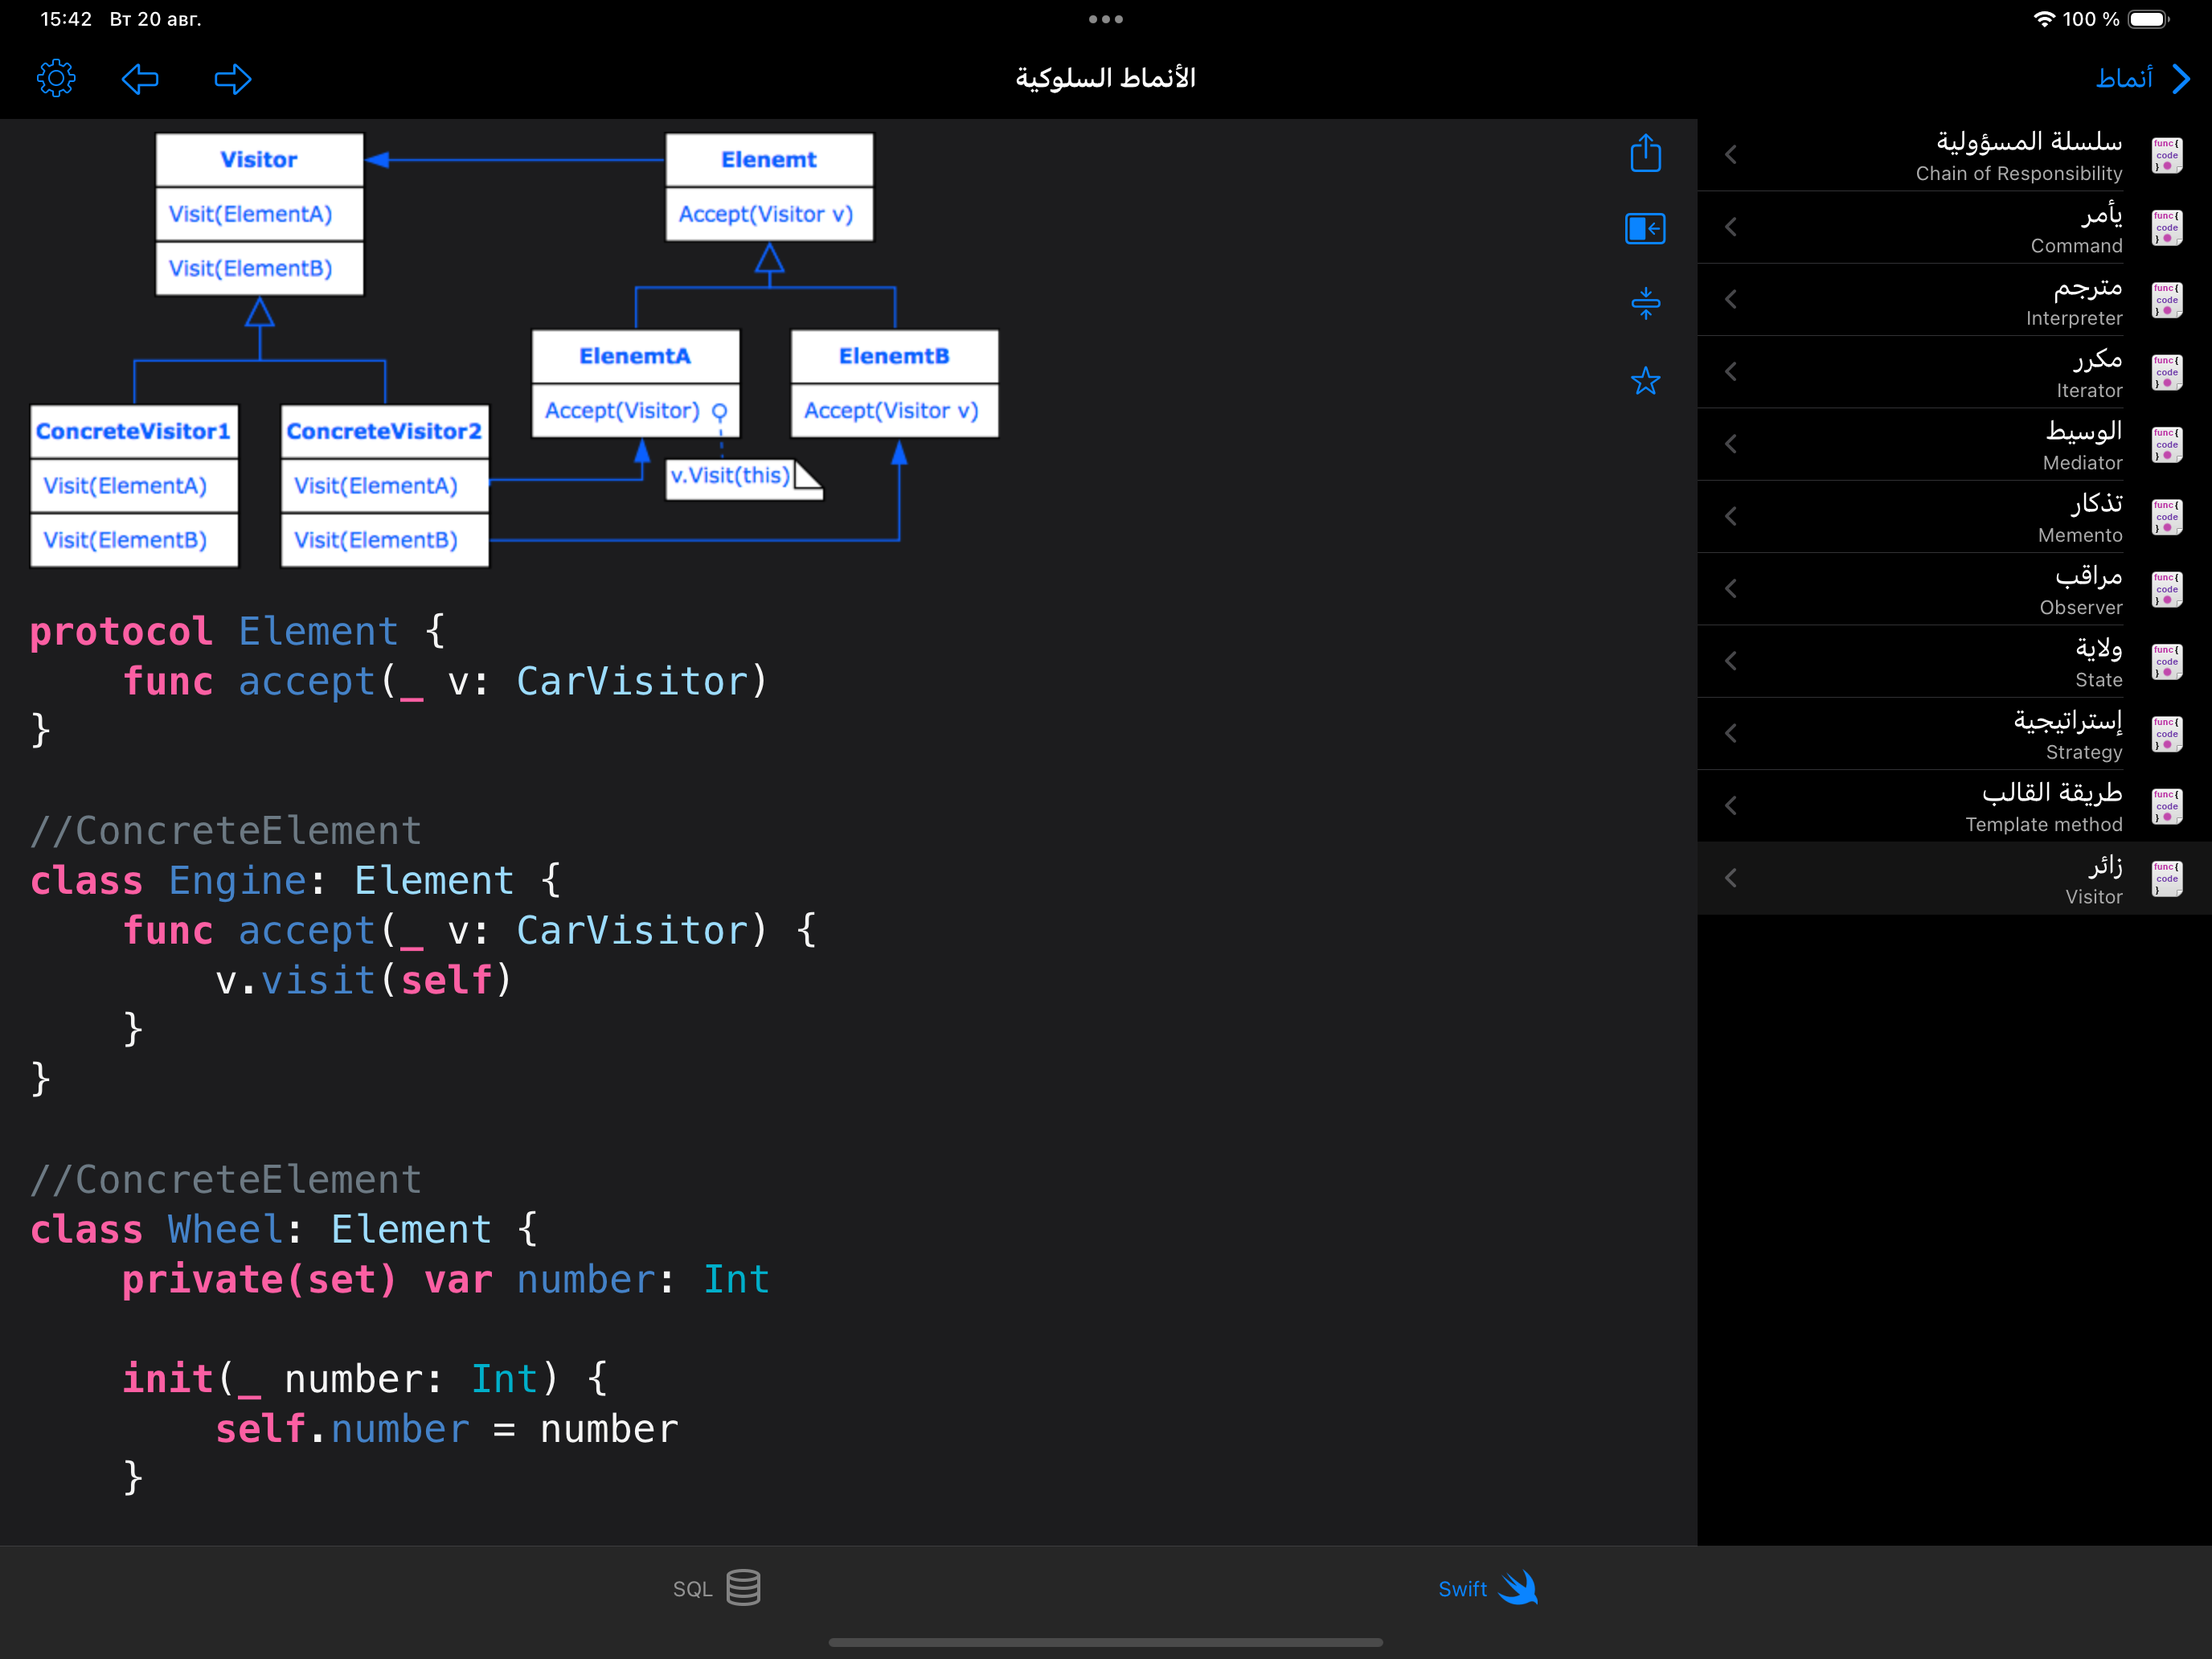Go forward with the right arrow icon
Viewport: 2212px width, 1659px height.
coord(233,79)
